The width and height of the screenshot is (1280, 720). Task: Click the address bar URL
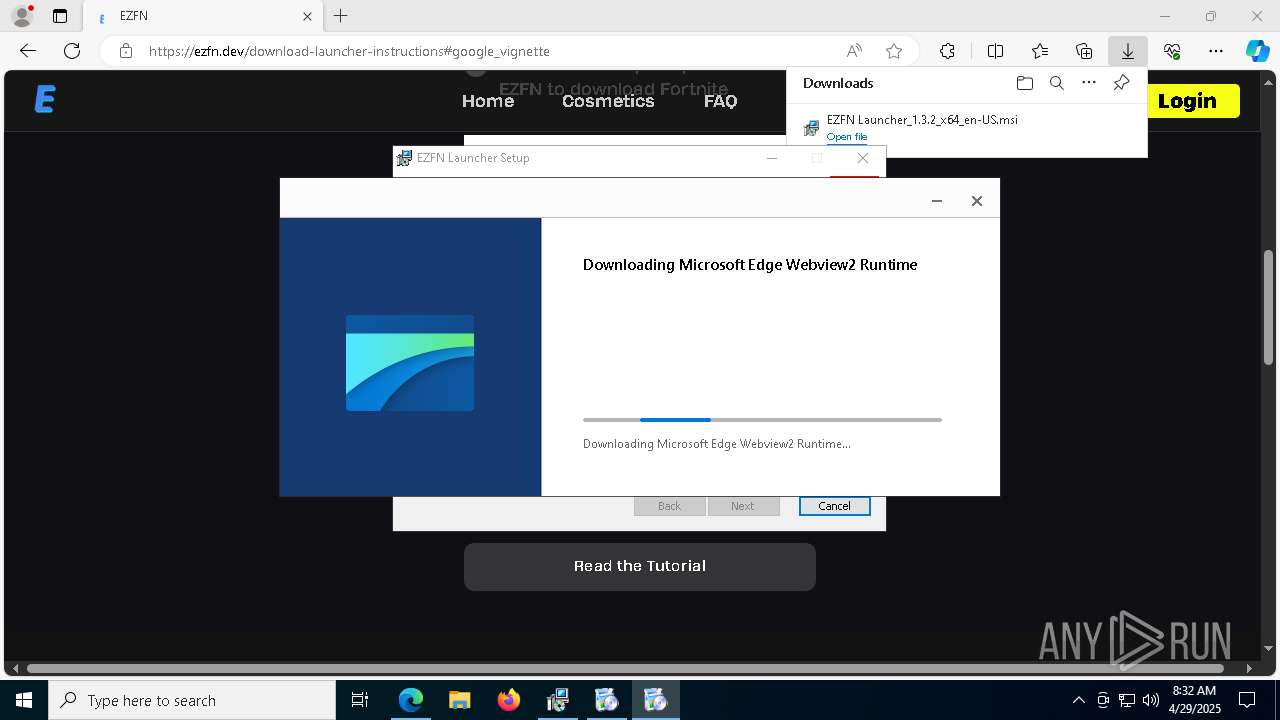[349, 51]
